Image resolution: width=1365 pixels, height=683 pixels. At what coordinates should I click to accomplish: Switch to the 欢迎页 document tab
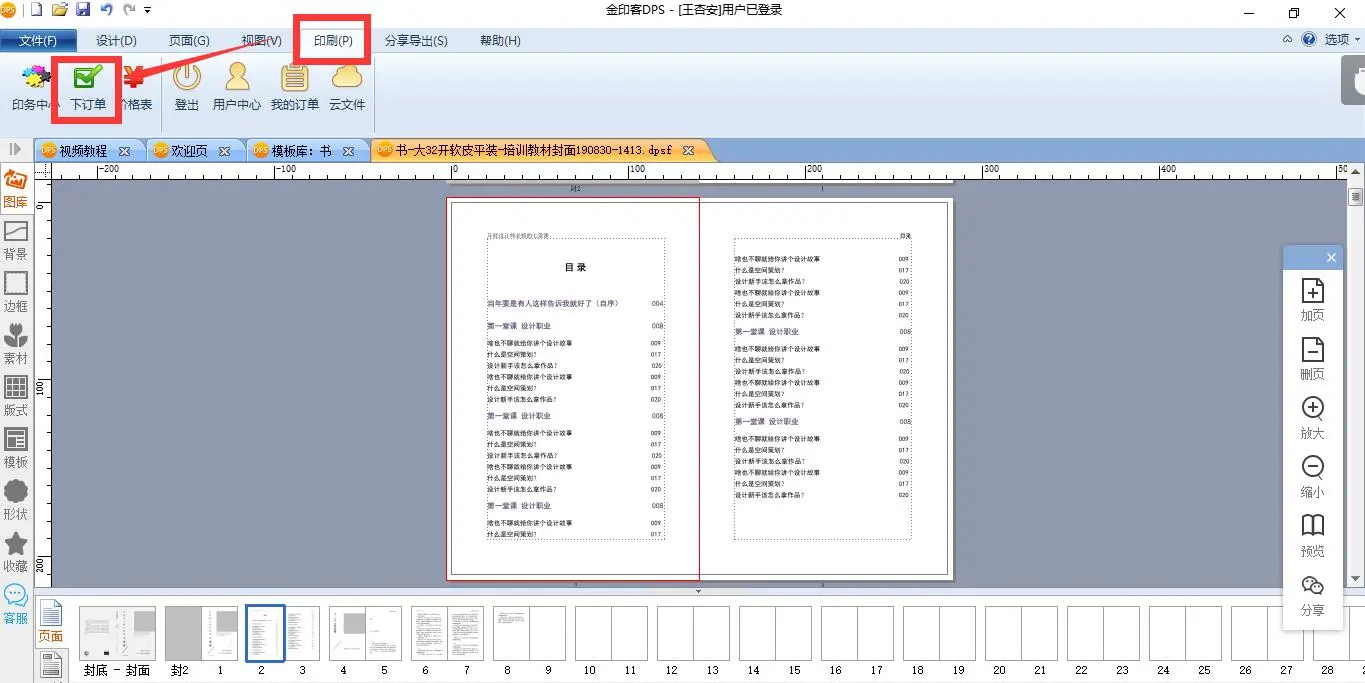(189, 151)
